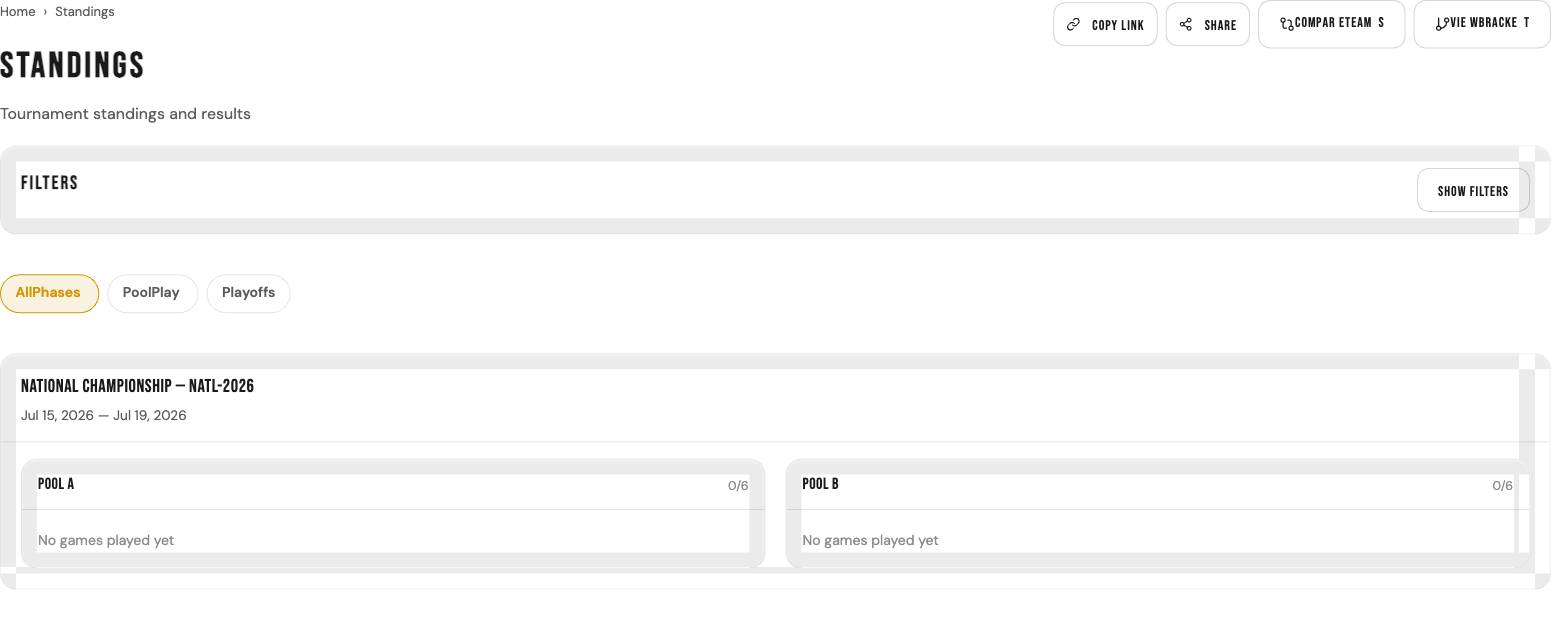
Task: Click Pool A's 'No games played yet' text
Action: (x=106, y=540)
